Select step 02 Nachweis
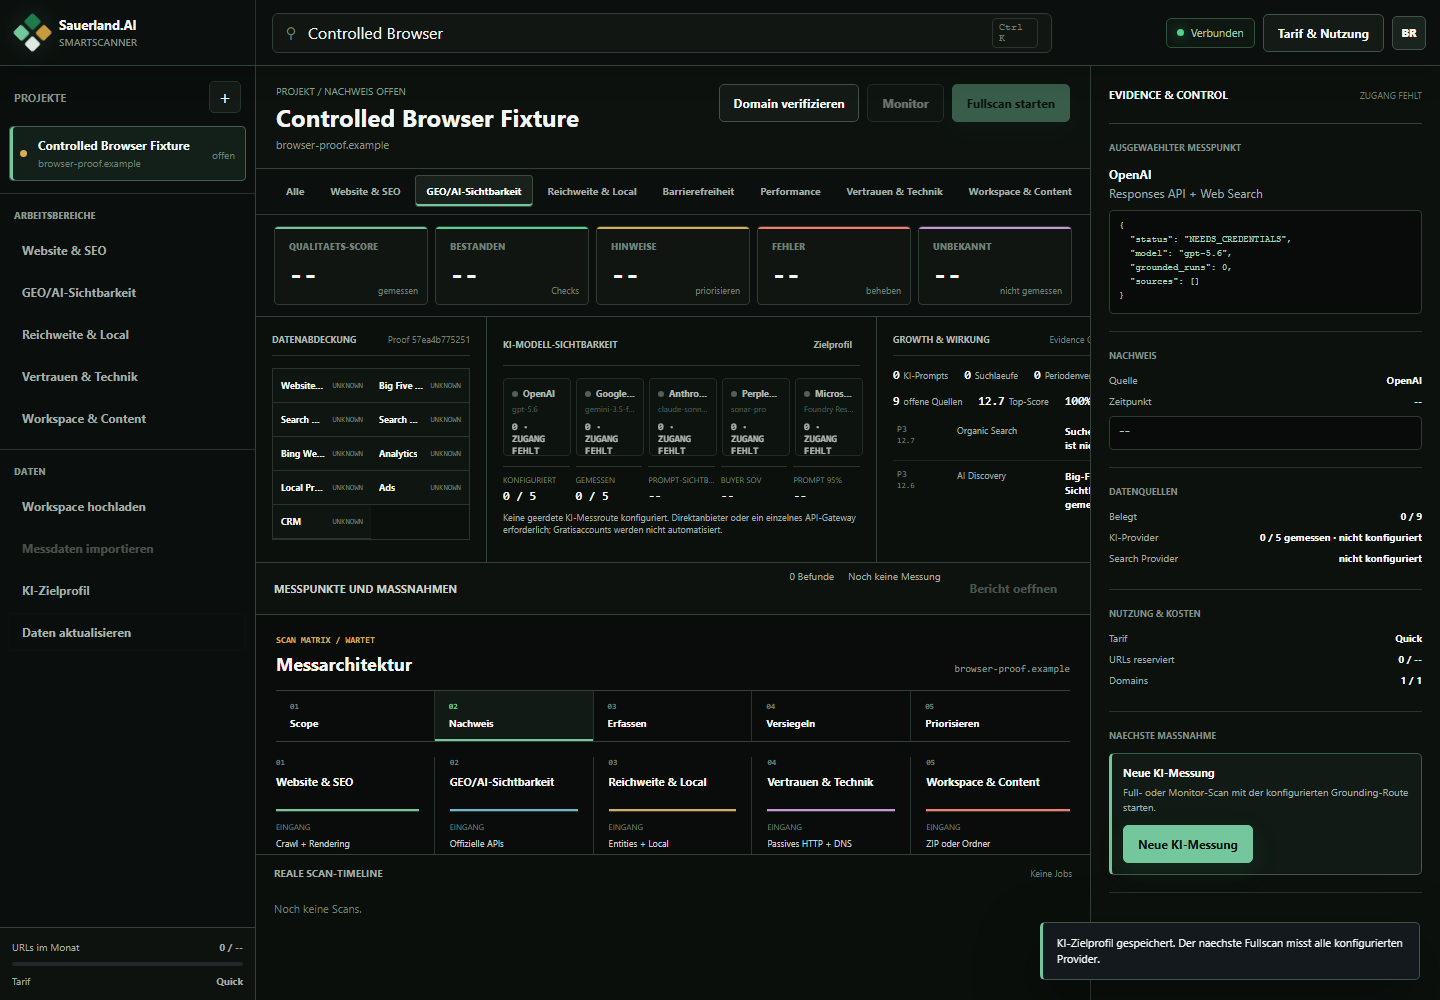1440x1000 pixels. coord(514,716)
